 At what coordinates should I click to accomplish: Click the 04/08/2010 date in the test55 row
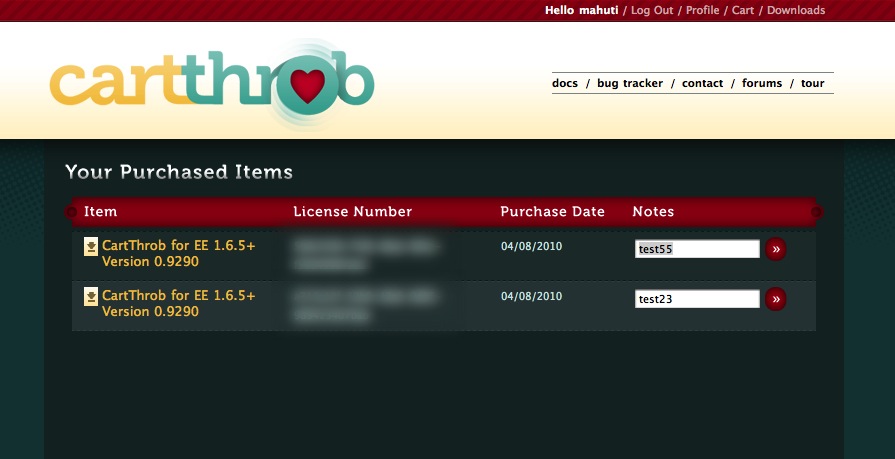(531, 247)
